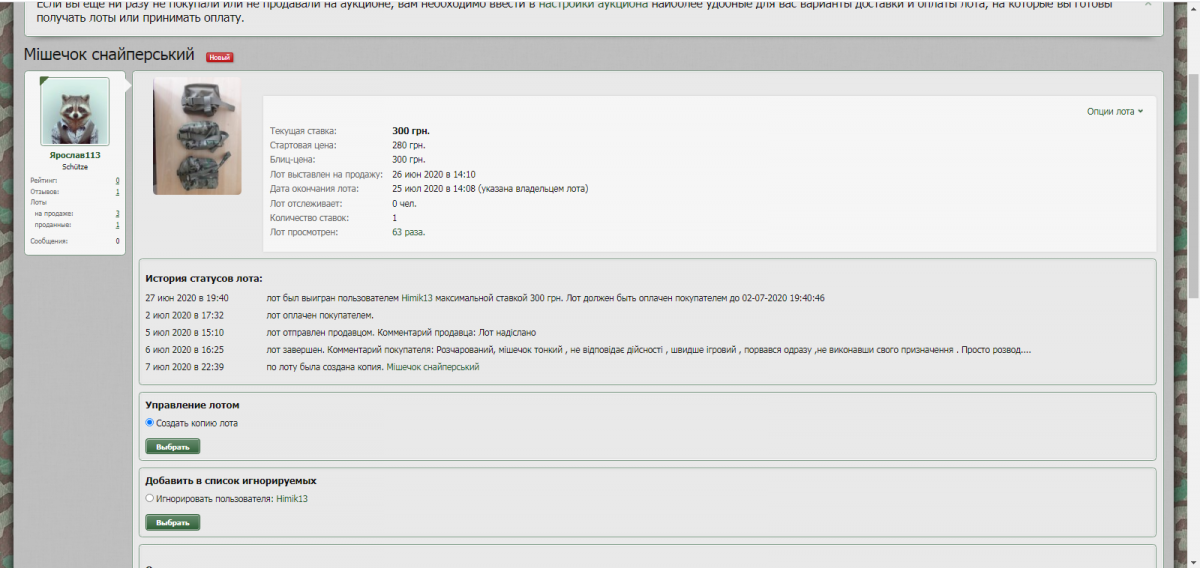Click Выбрать under Управление лотом
This screenshot has height=568, width=1200.
tap(173, 446)
